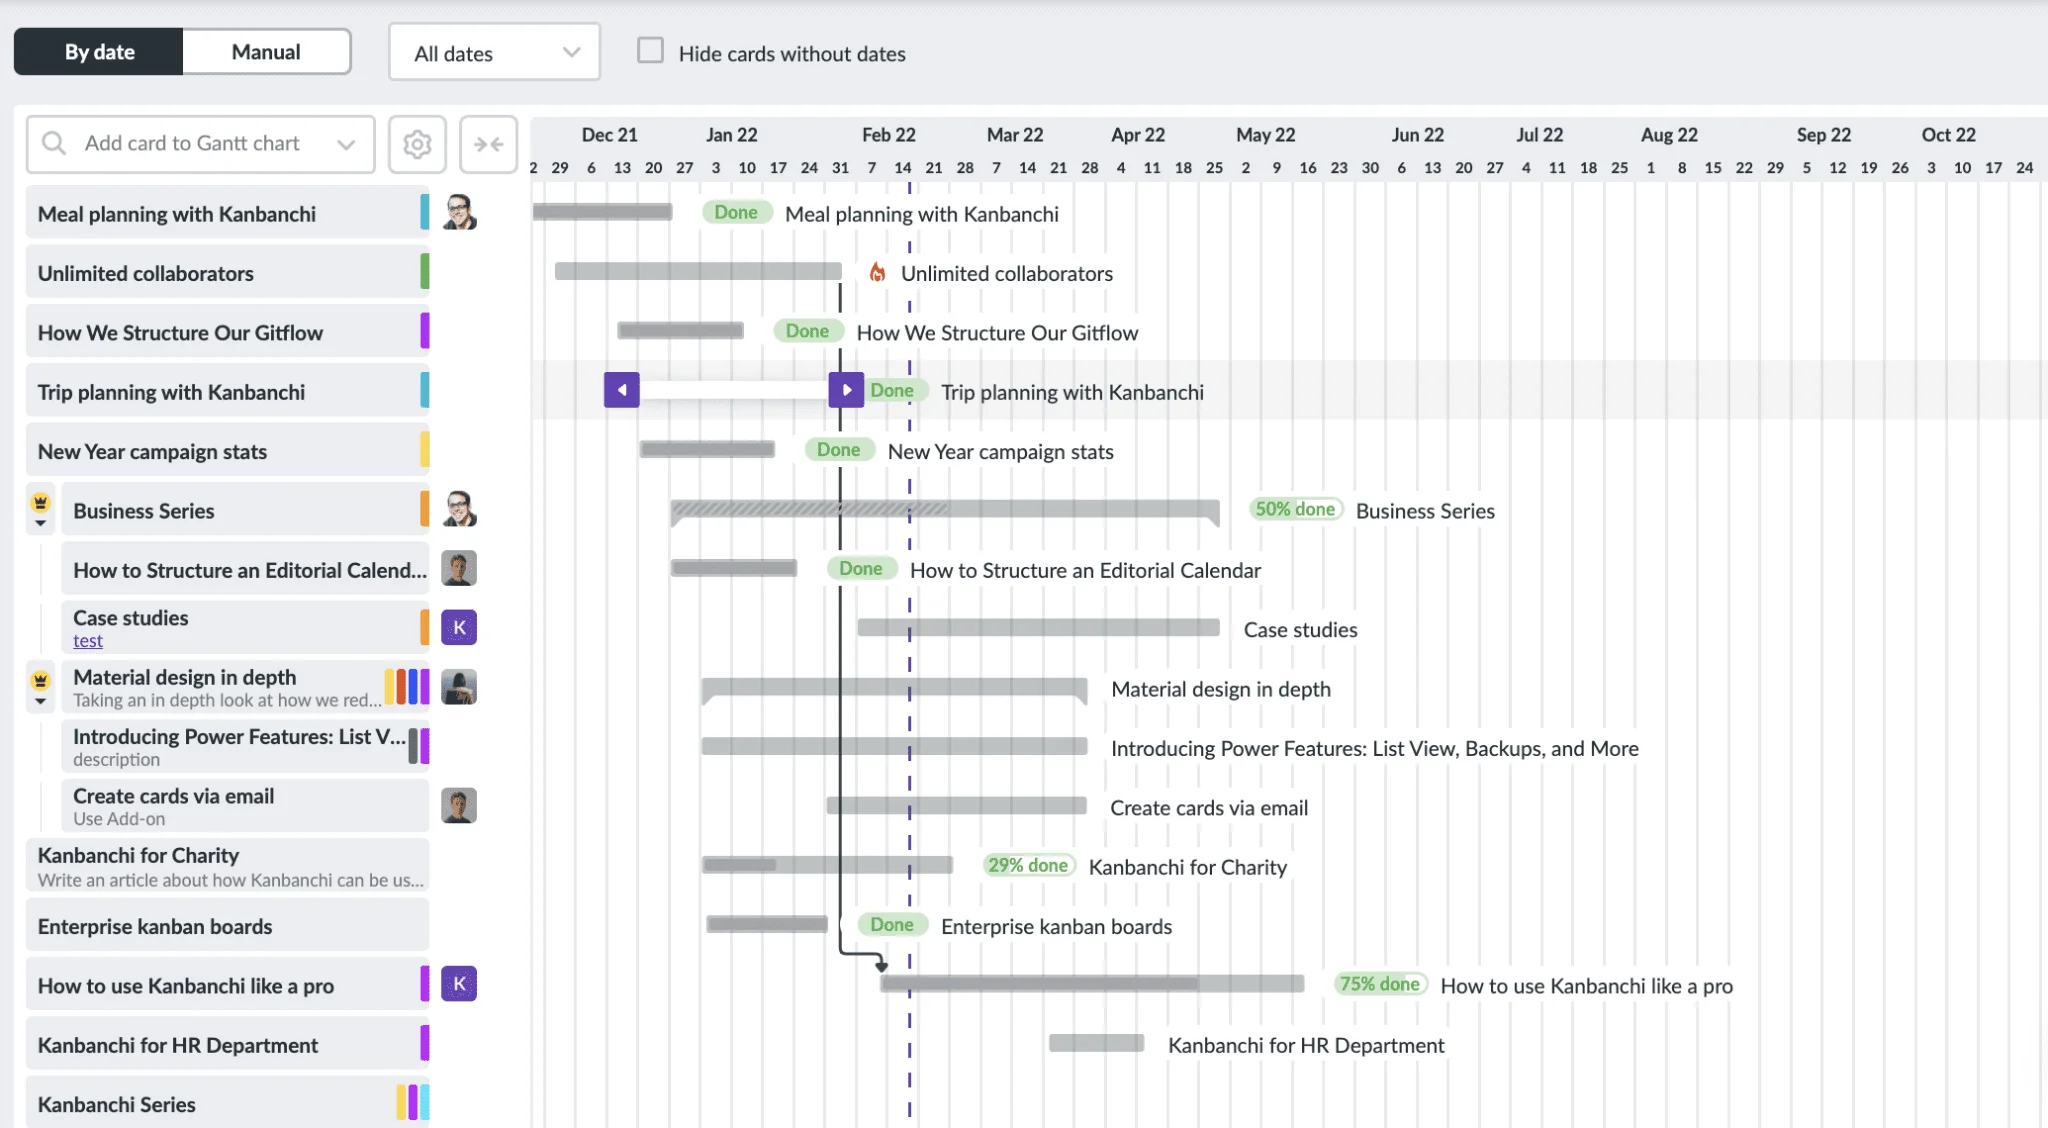Collapse the card list panel with the arrows icon

pos(488,144)
